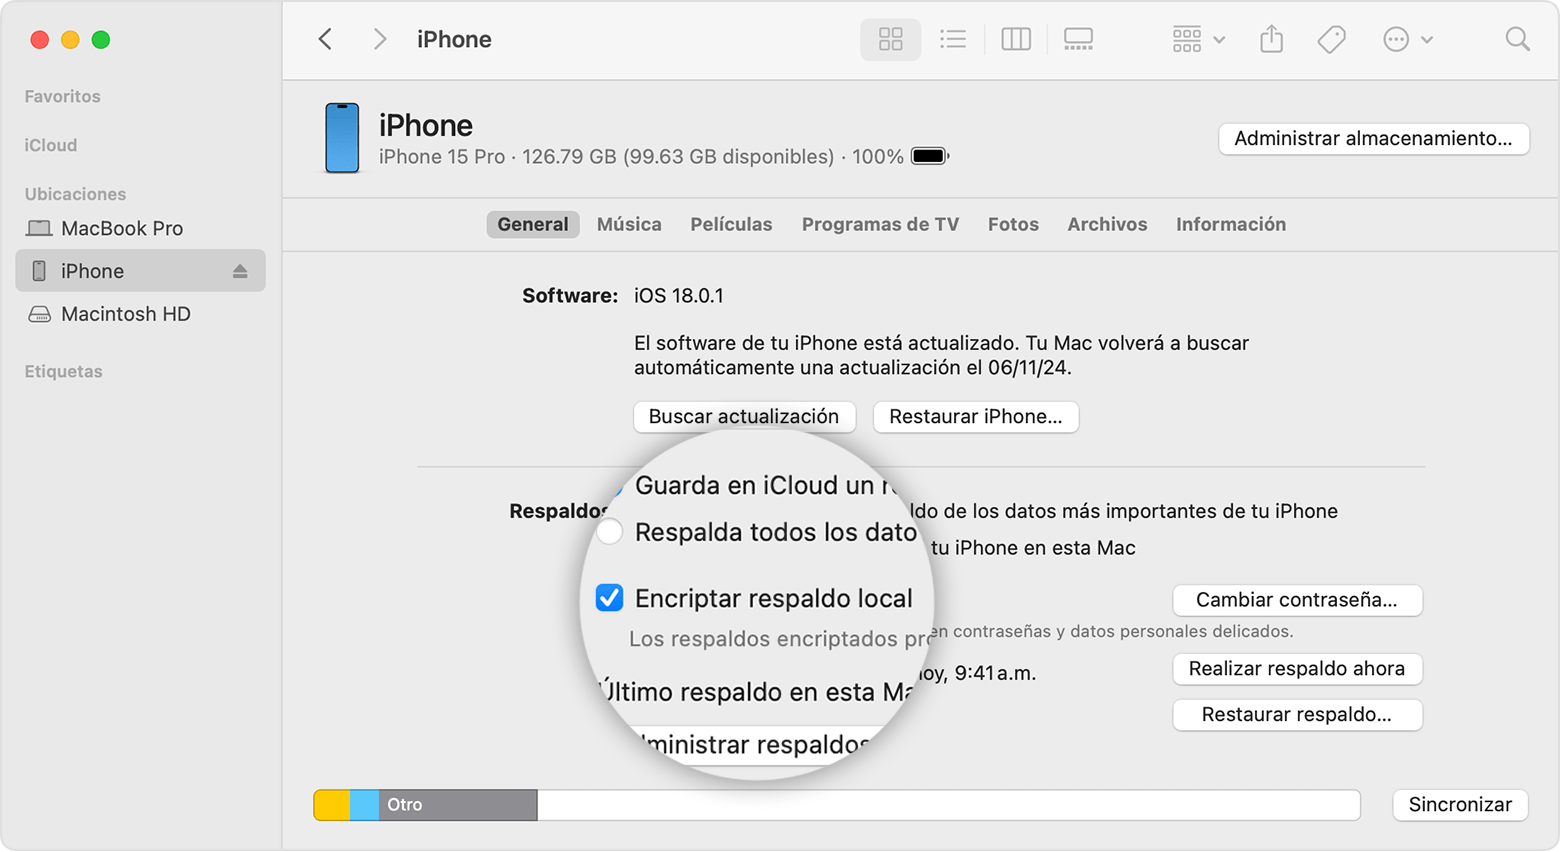
Task: Click the Ubicaciones sidebar heading
Action: [x=75, y=194]
